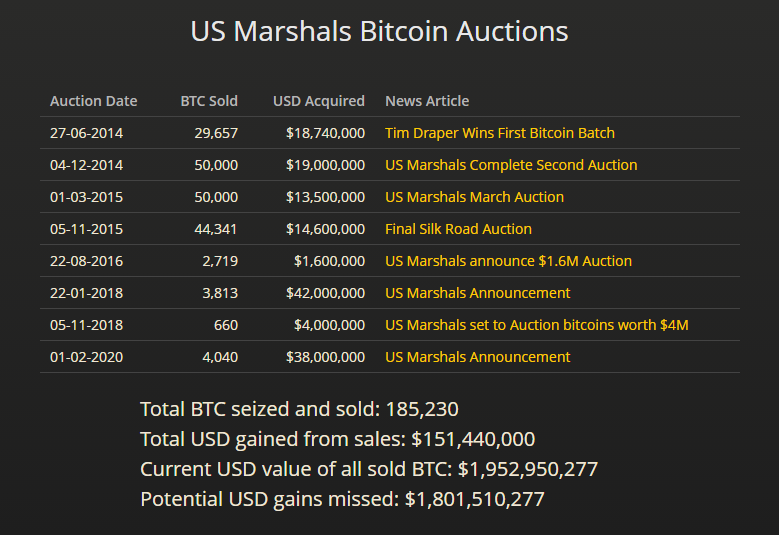Open the Final Silk Road Auction article
Image resolution: width=779 pixels, height=535 pixels.
tap(458, 229)
